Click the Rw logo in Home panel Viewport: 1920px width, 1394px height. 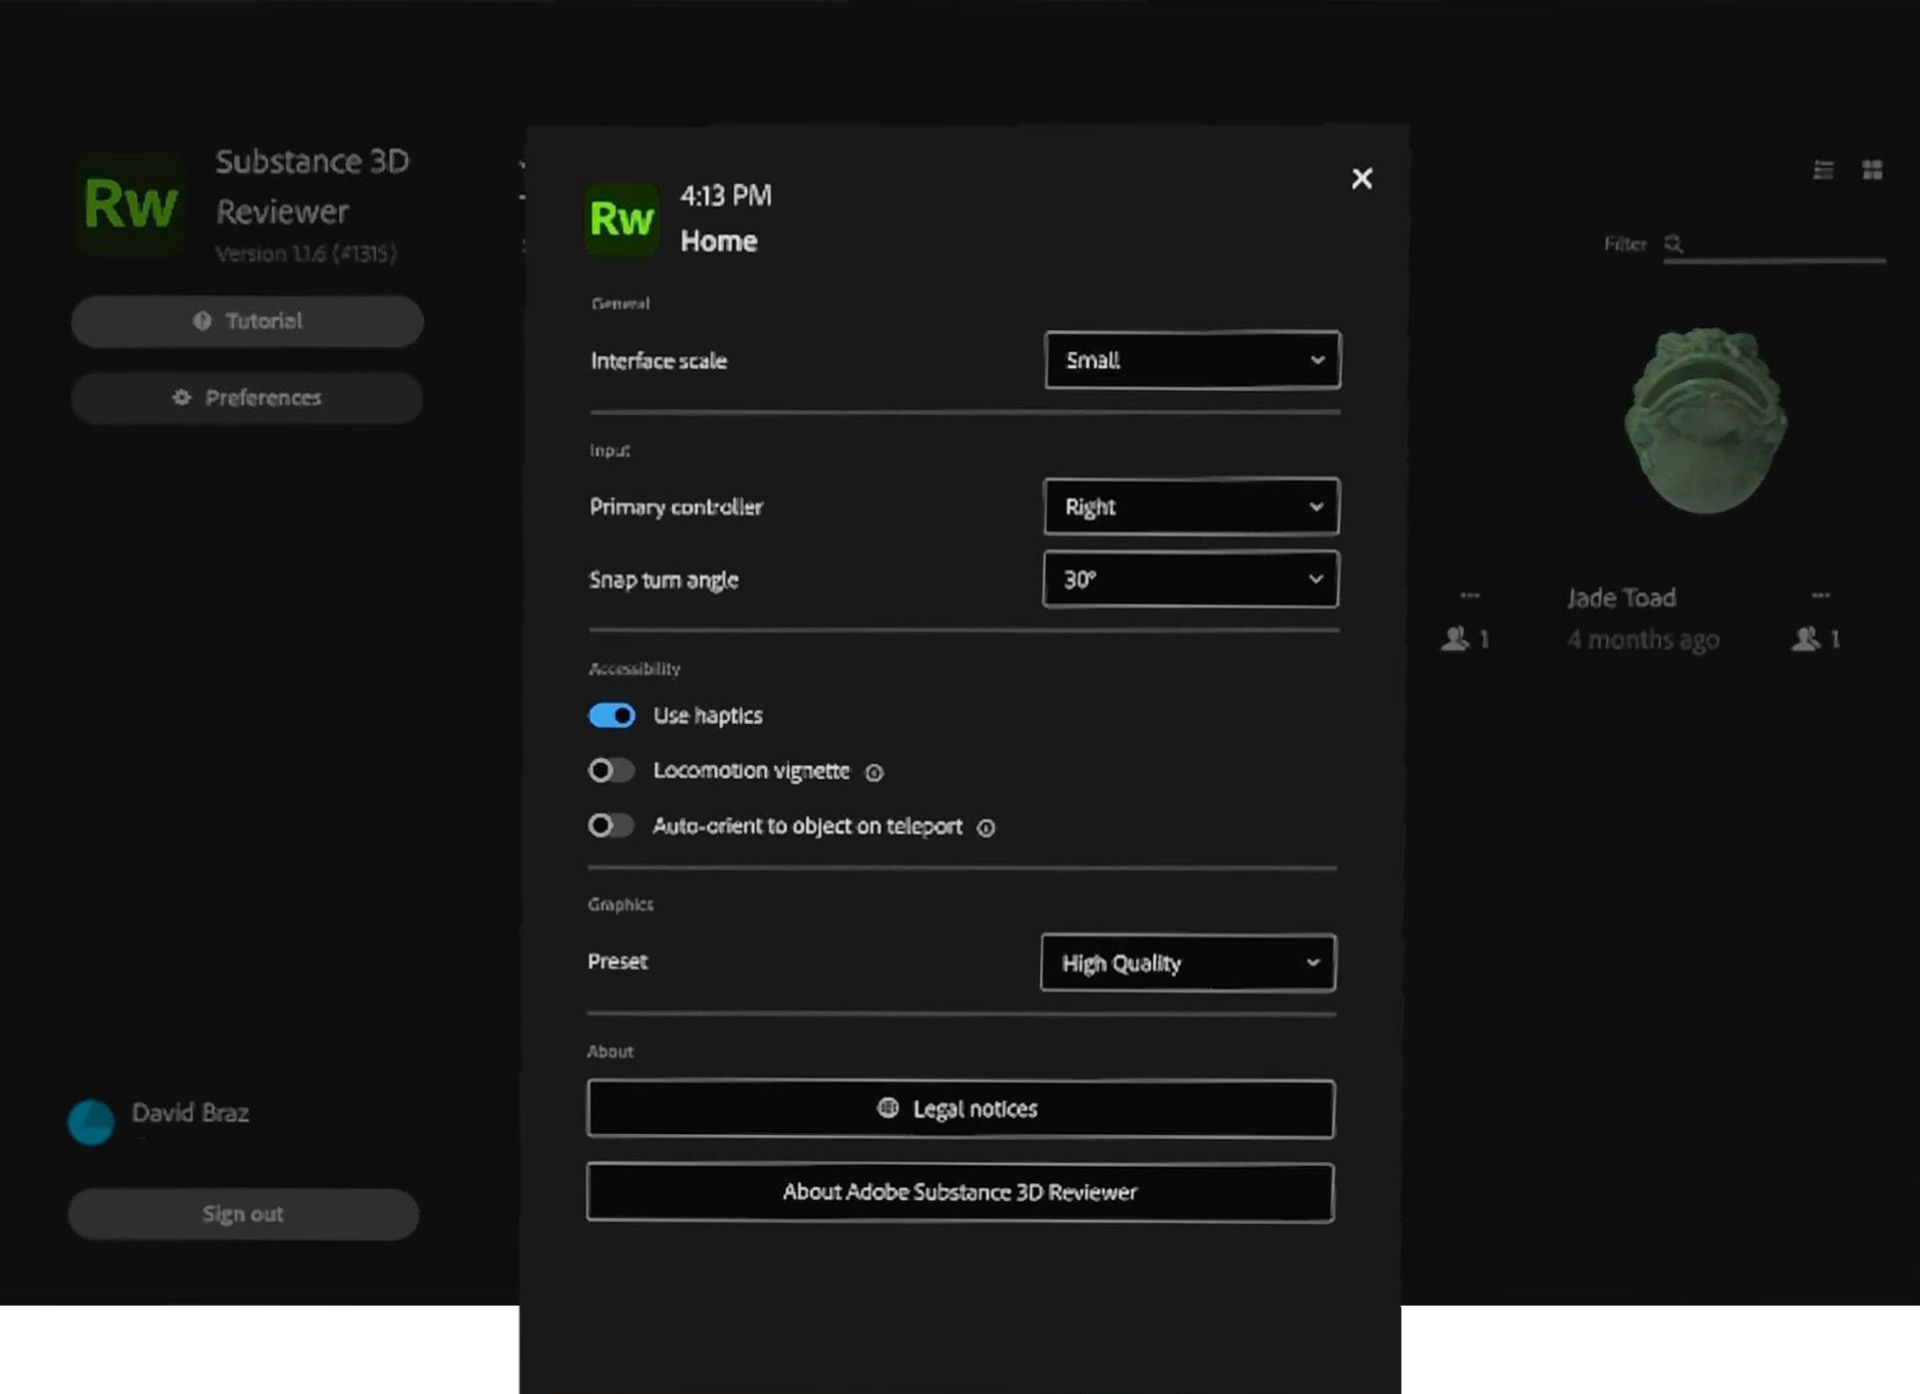click(x=621, y=218)
